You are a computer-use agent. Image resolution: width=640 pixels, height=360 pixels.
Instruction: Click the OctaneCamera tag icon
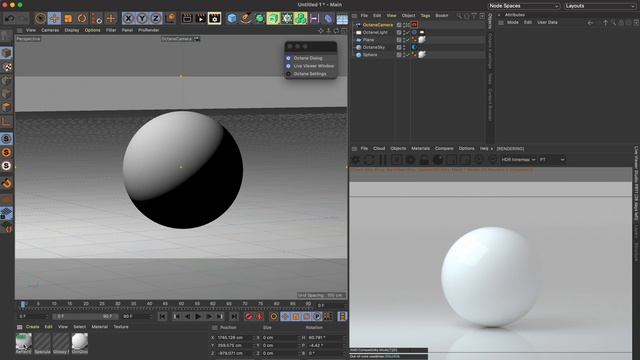414,25
